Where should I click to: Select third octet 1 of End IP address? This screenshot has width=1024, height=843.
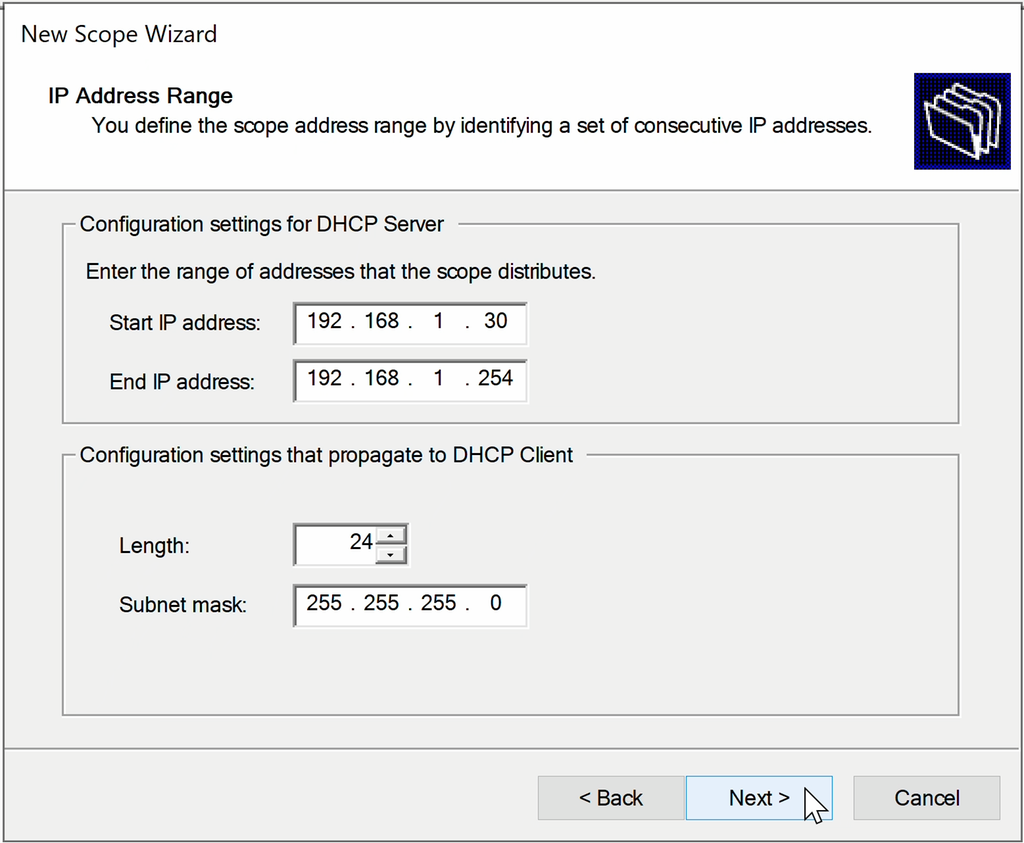tap(438, 378)
